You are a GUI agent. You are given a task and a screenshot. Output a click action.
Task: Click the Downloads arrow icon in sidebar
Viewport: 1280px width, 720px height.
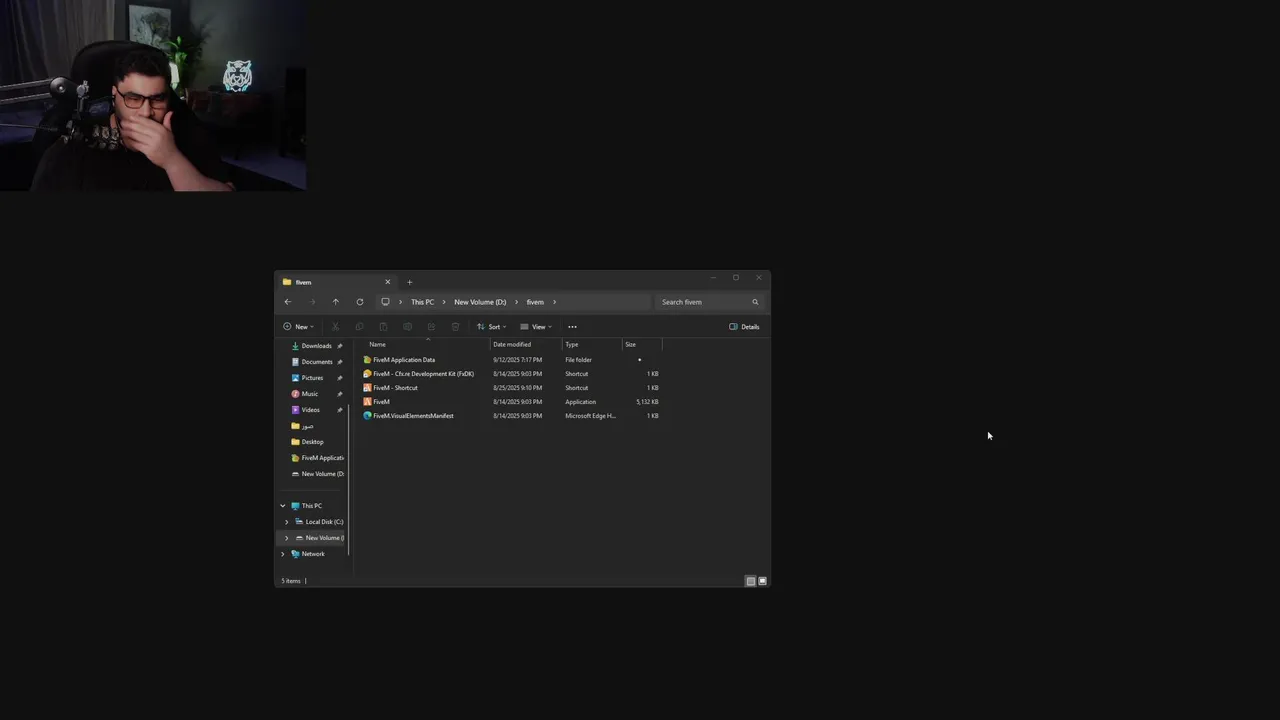(x=295, y=346)
